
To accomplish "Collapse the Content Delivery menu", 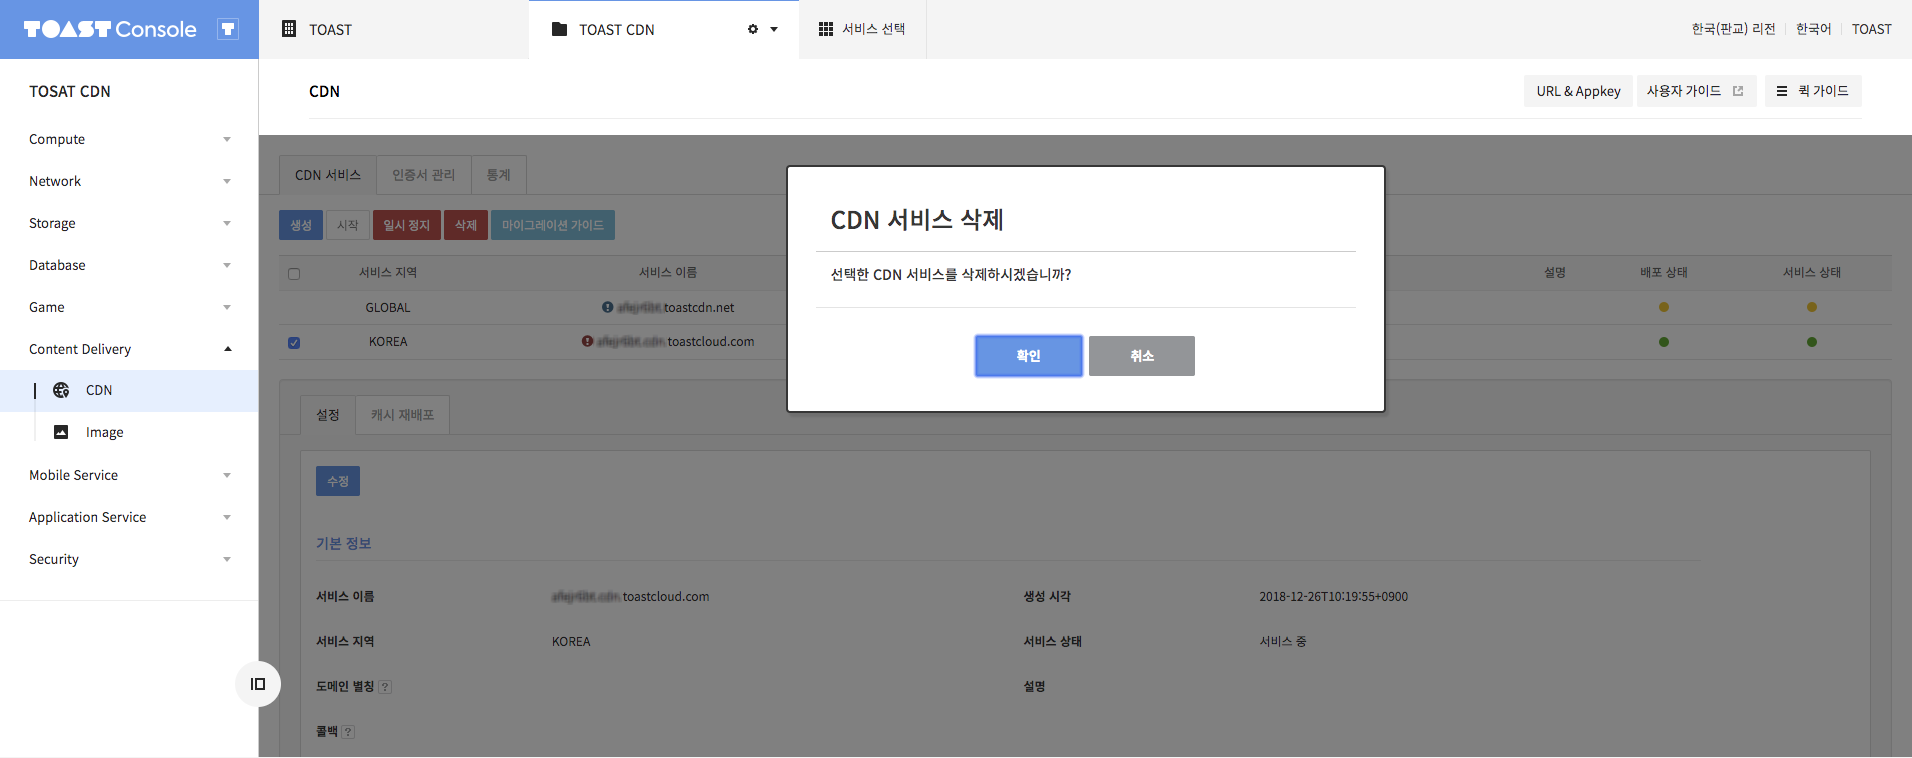I will point(129,349).
